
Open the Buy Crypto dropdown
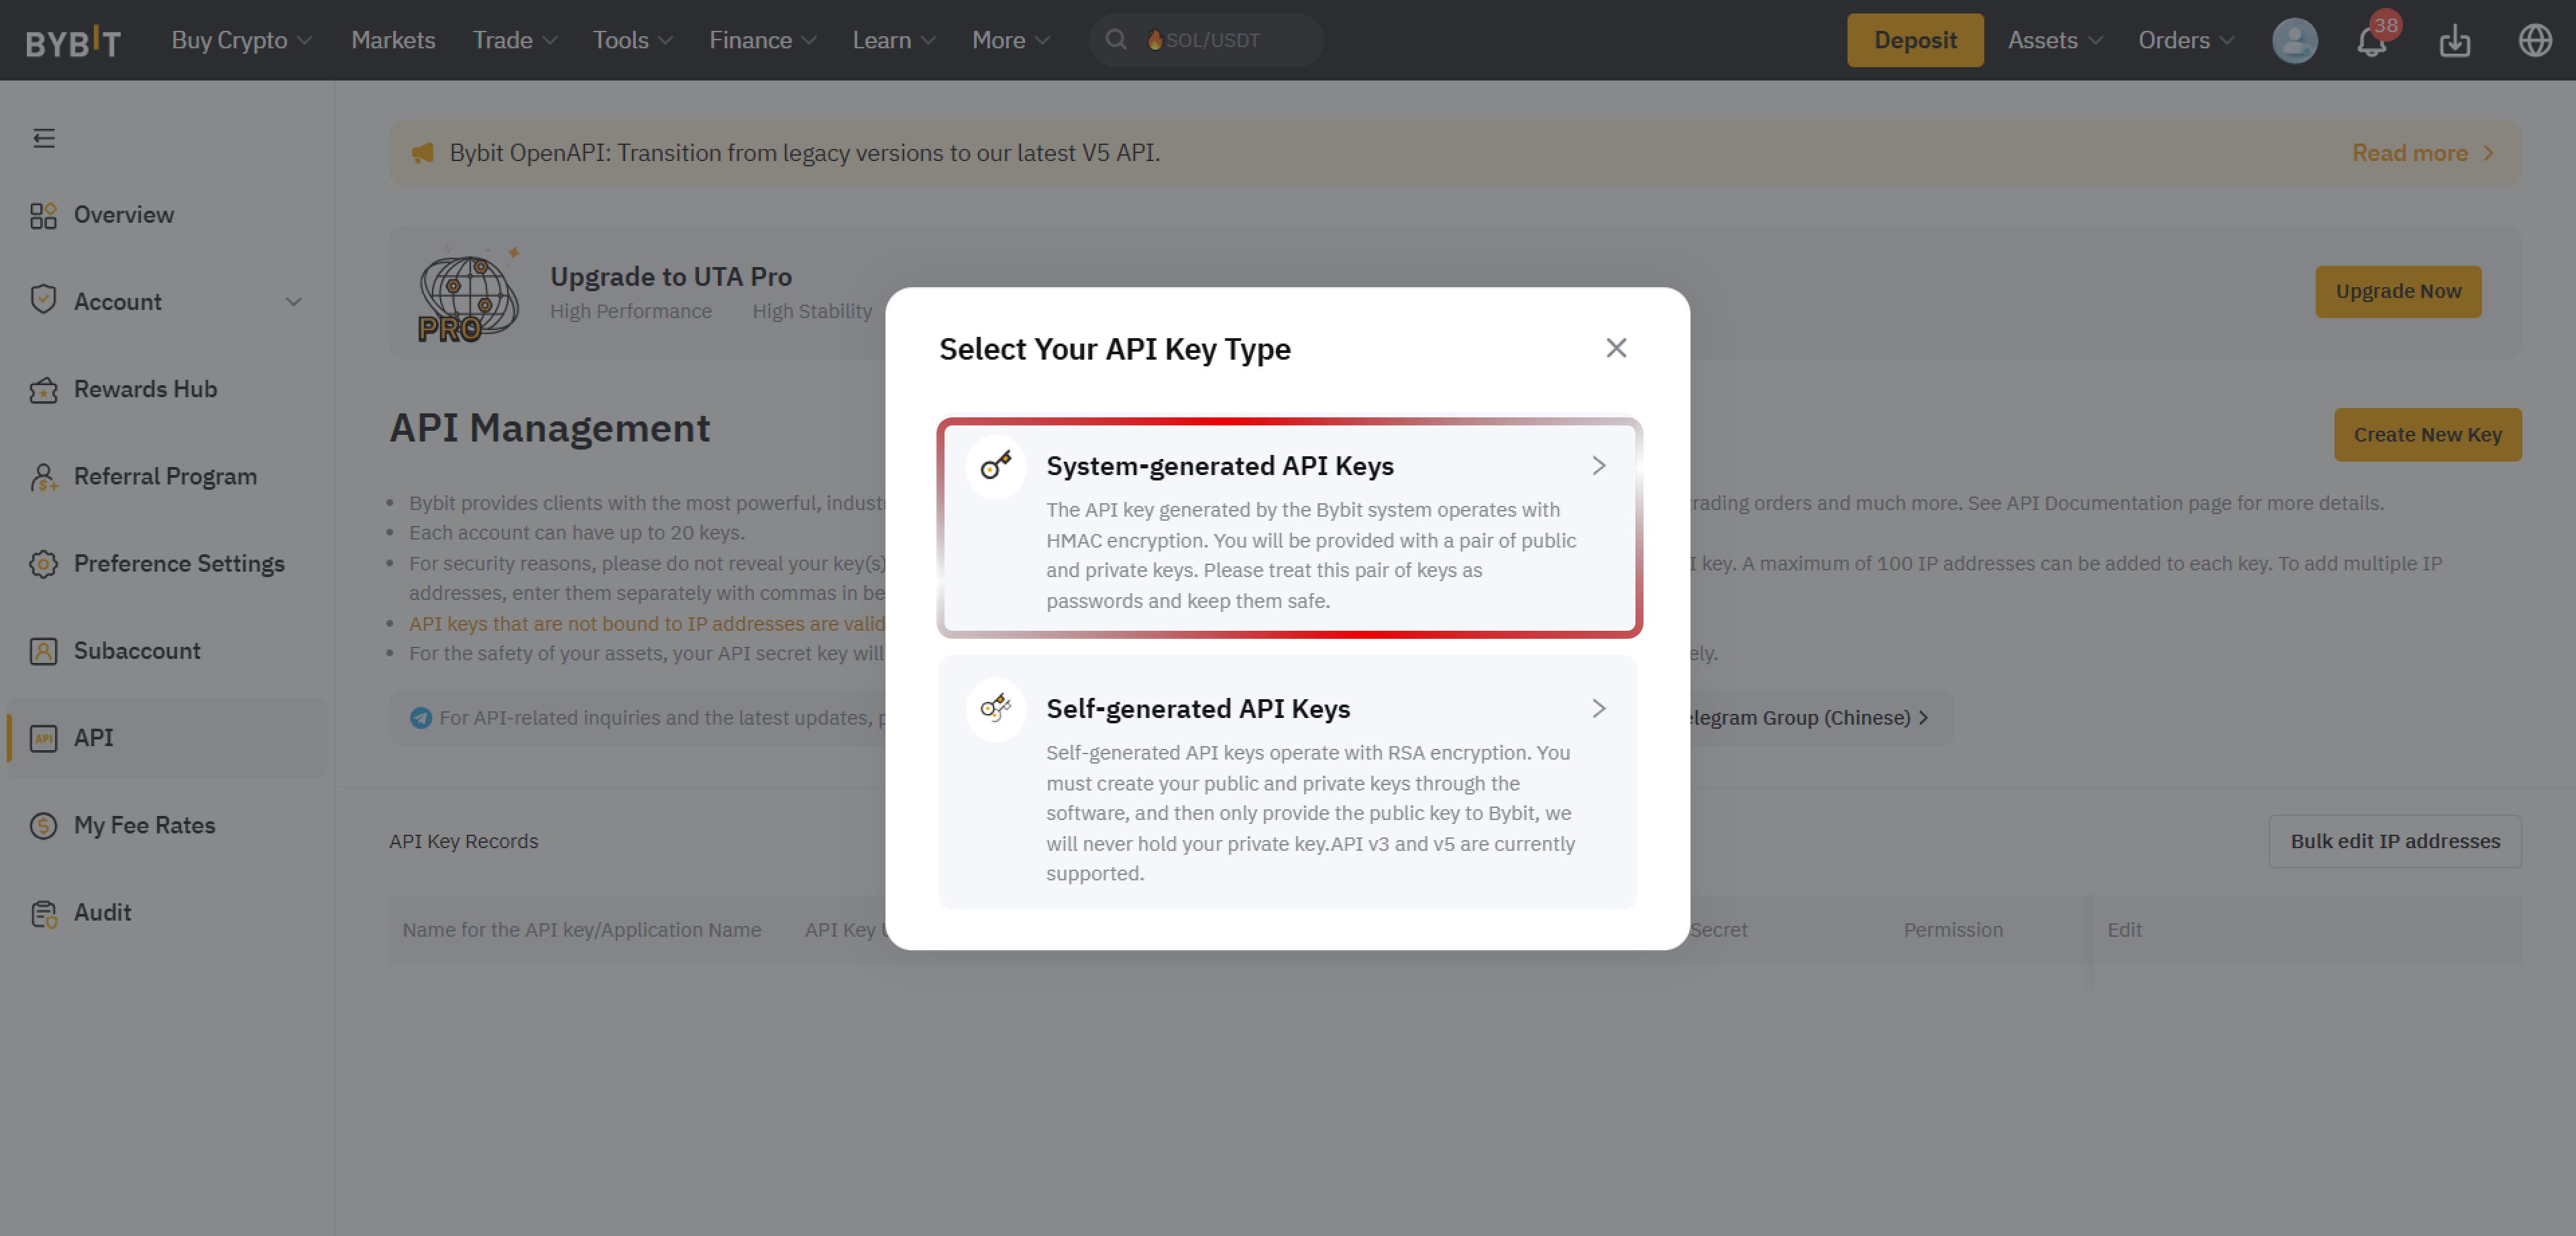241,40
